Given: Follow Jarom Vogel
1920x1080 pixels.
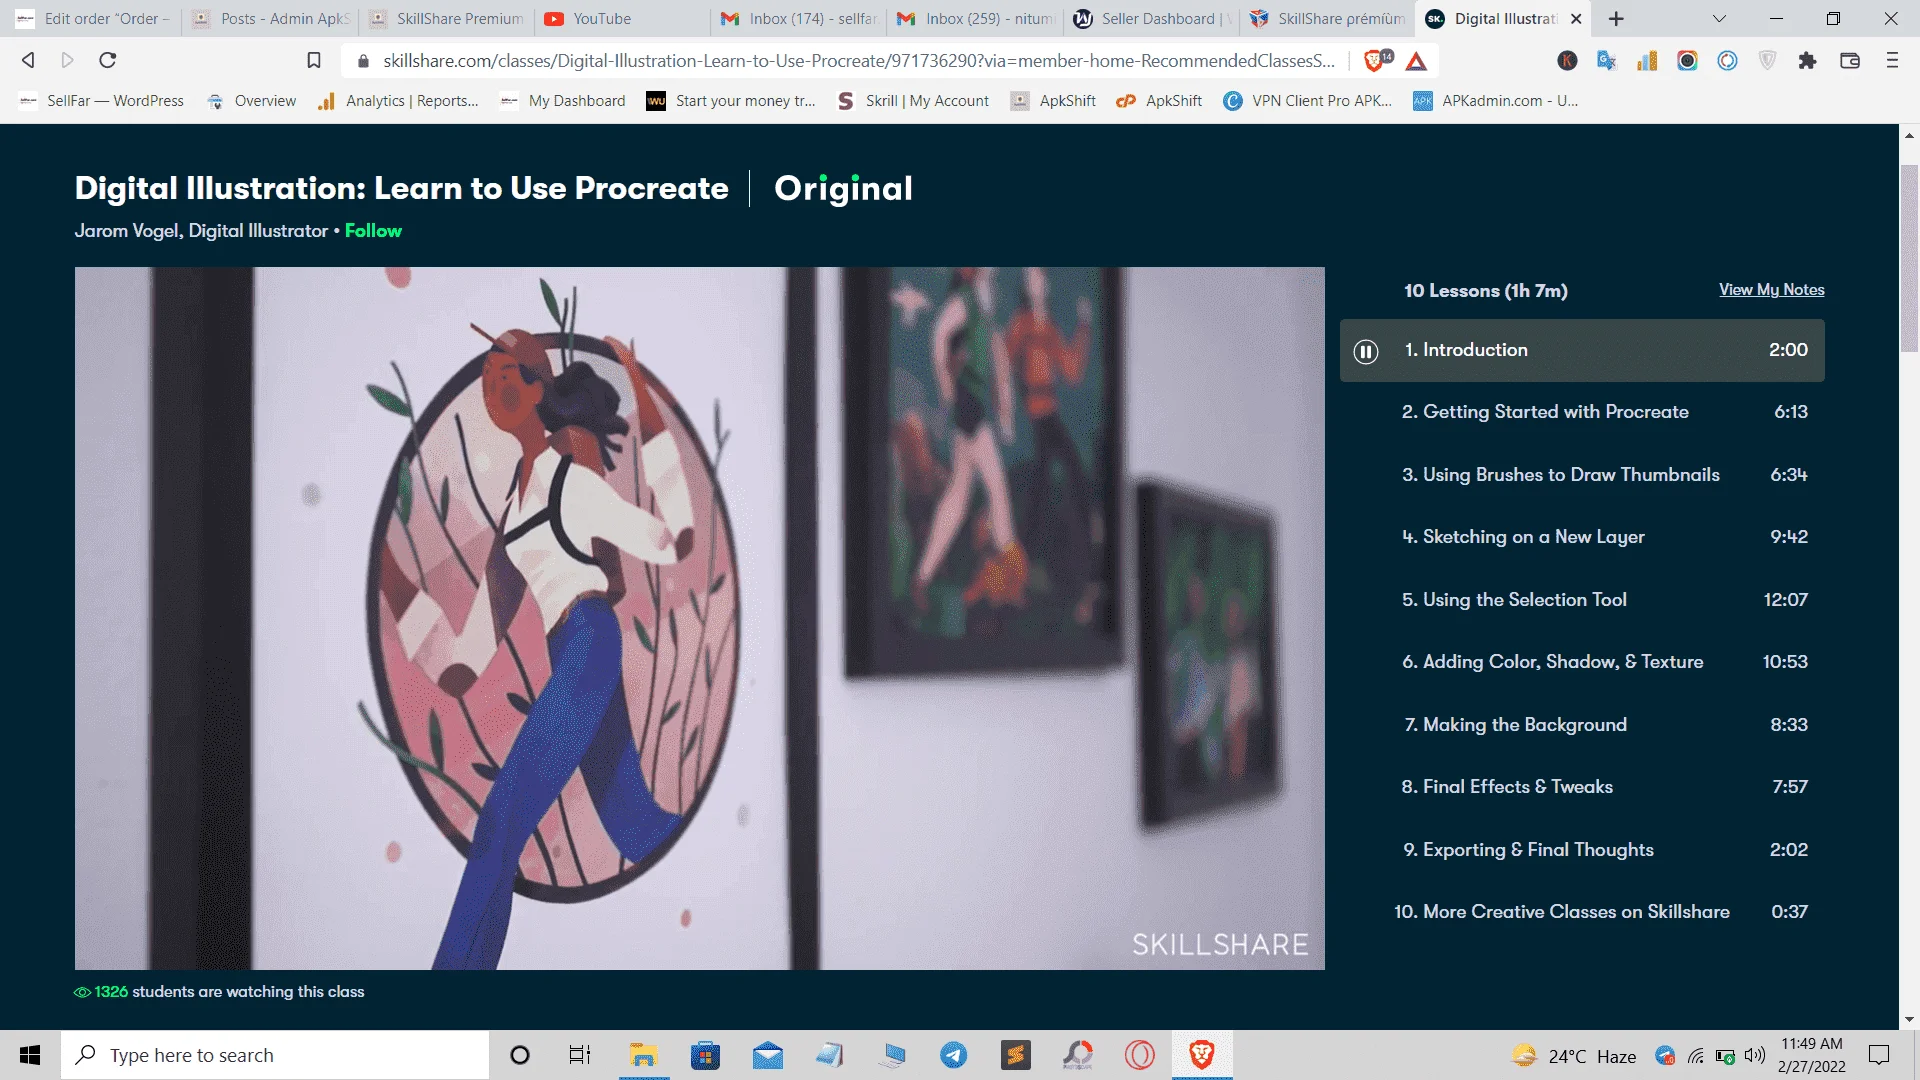Looking at the screenshot, I should pos(373,231).
